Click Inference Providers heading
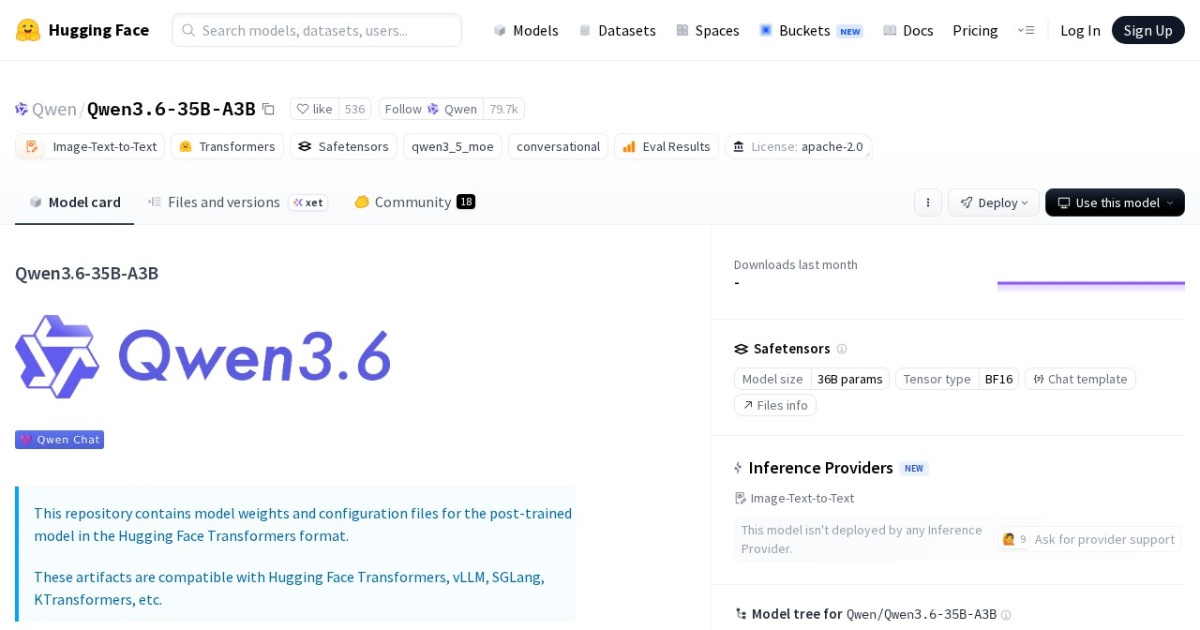This screenshot has height=630, width=1200. coord(821,468)
